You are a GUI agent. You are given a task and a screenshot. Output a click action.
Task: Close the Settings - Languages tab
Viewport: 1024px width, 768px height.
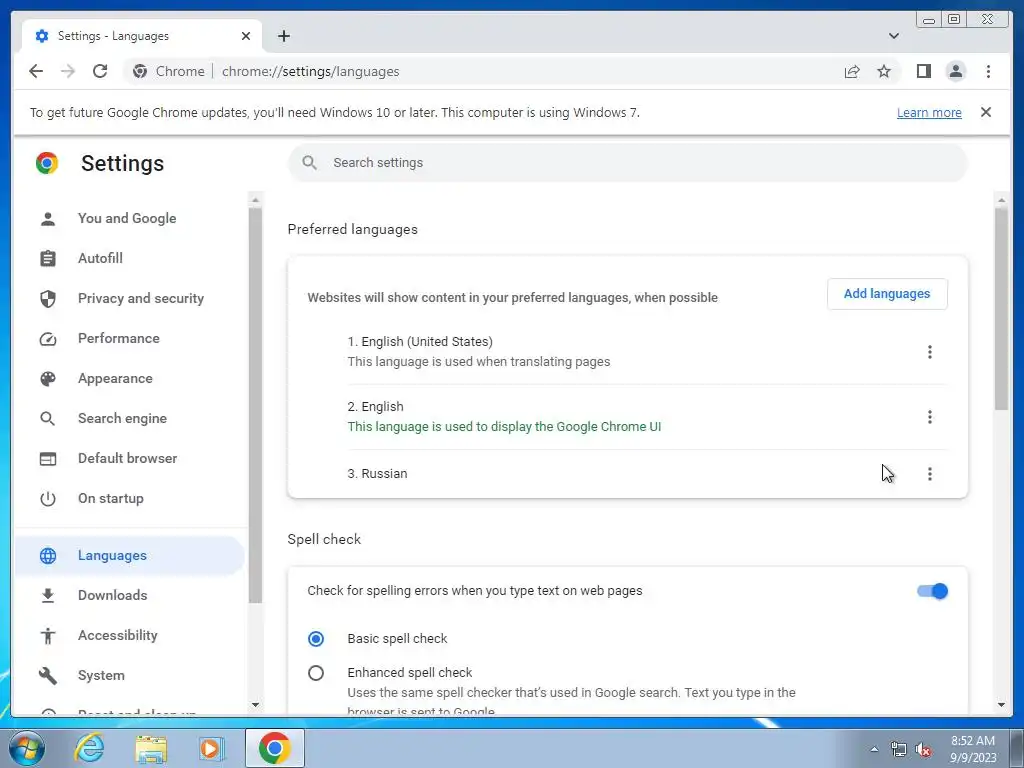[246, 36]
